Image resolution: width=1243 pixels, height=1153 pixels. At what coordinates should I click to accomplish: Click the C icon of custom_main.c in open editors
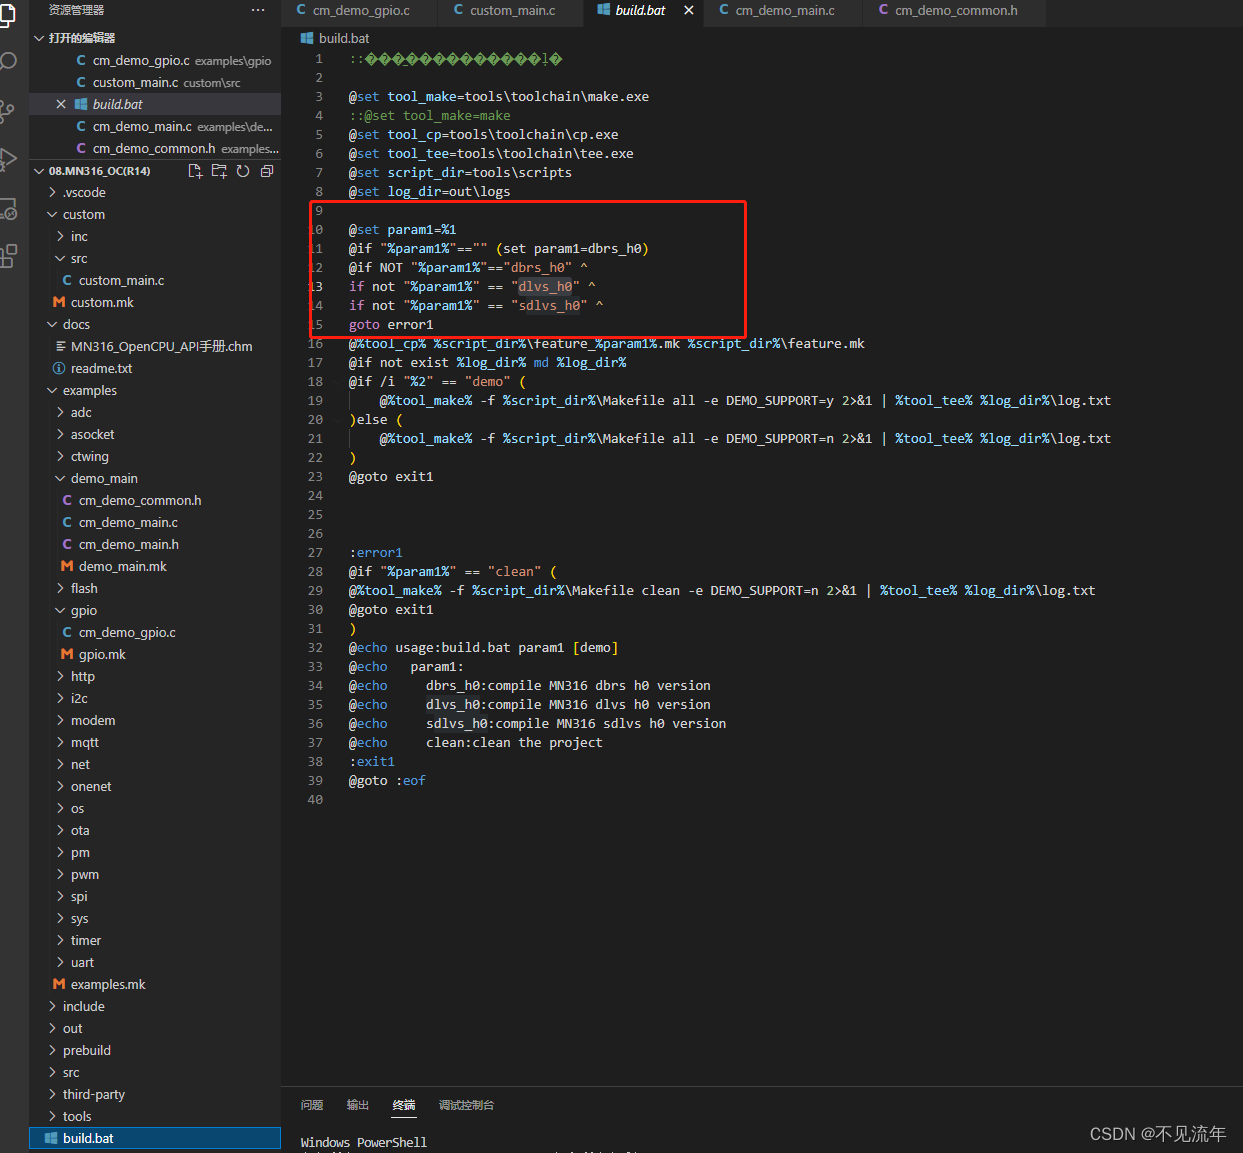81,82
